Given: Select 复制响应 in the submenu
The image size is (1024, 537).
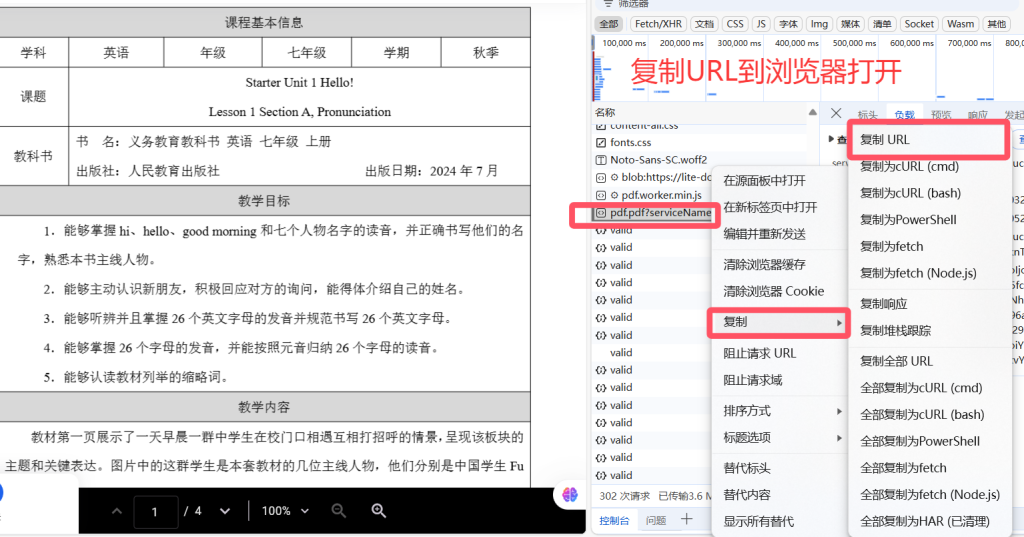Looking at the screenshot, I should [930, 304].
